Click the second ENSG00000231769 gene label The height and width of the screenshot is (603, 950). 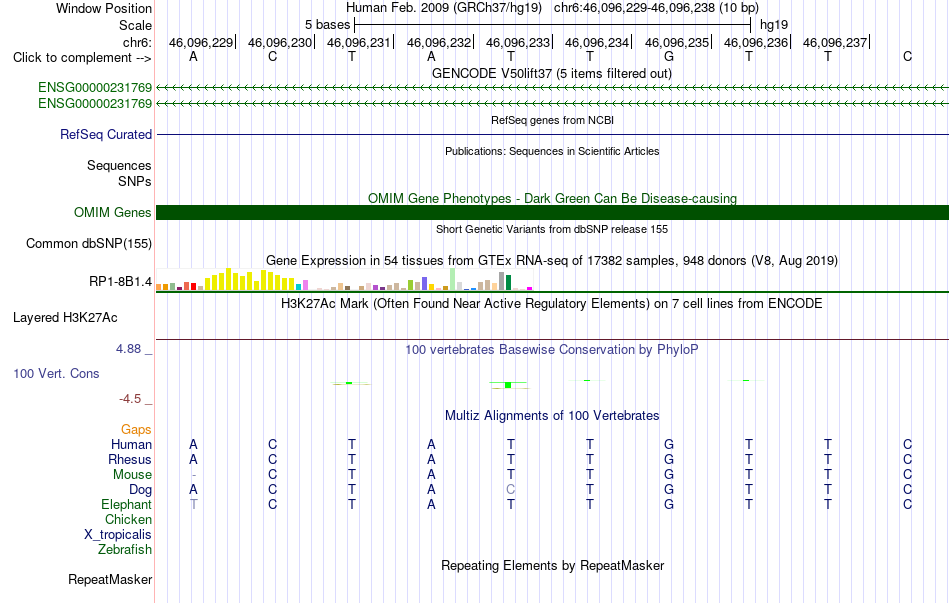95,104
